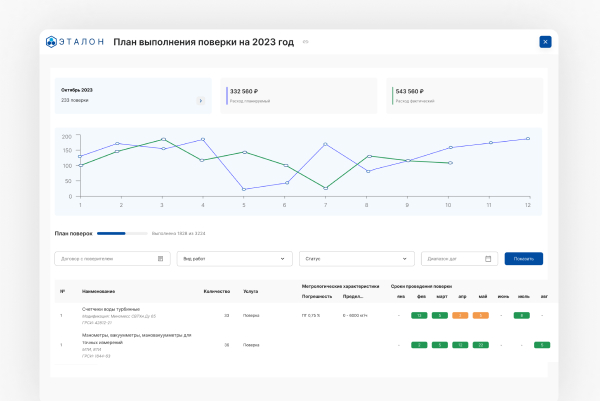Viewport: 600px width, 401px height.
Task: Click the Погрешность column header
Action: point(317,297)
